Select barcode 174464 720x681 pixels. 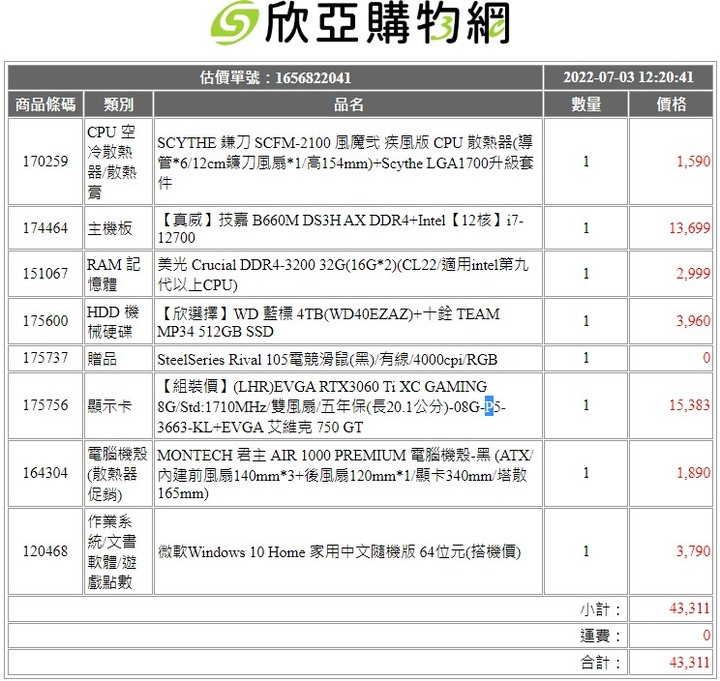pos(45,228)
